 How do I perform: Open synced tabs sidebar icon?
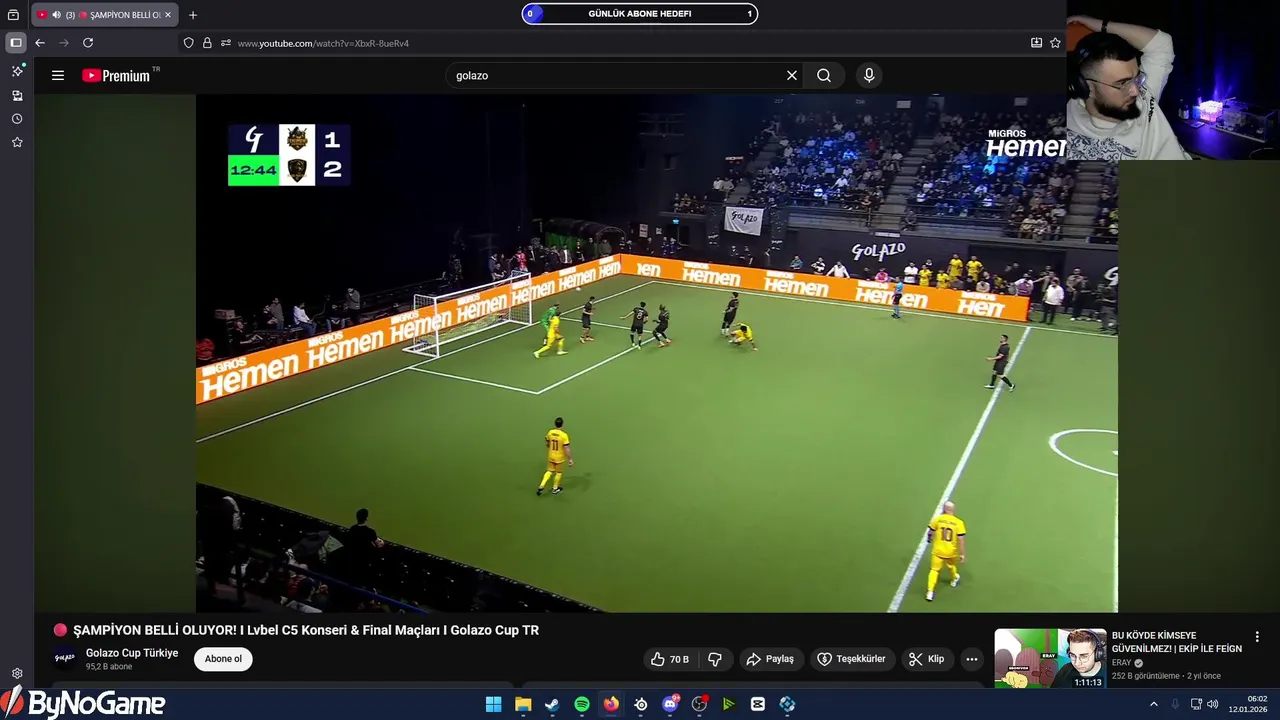click(x=17, y=95)
